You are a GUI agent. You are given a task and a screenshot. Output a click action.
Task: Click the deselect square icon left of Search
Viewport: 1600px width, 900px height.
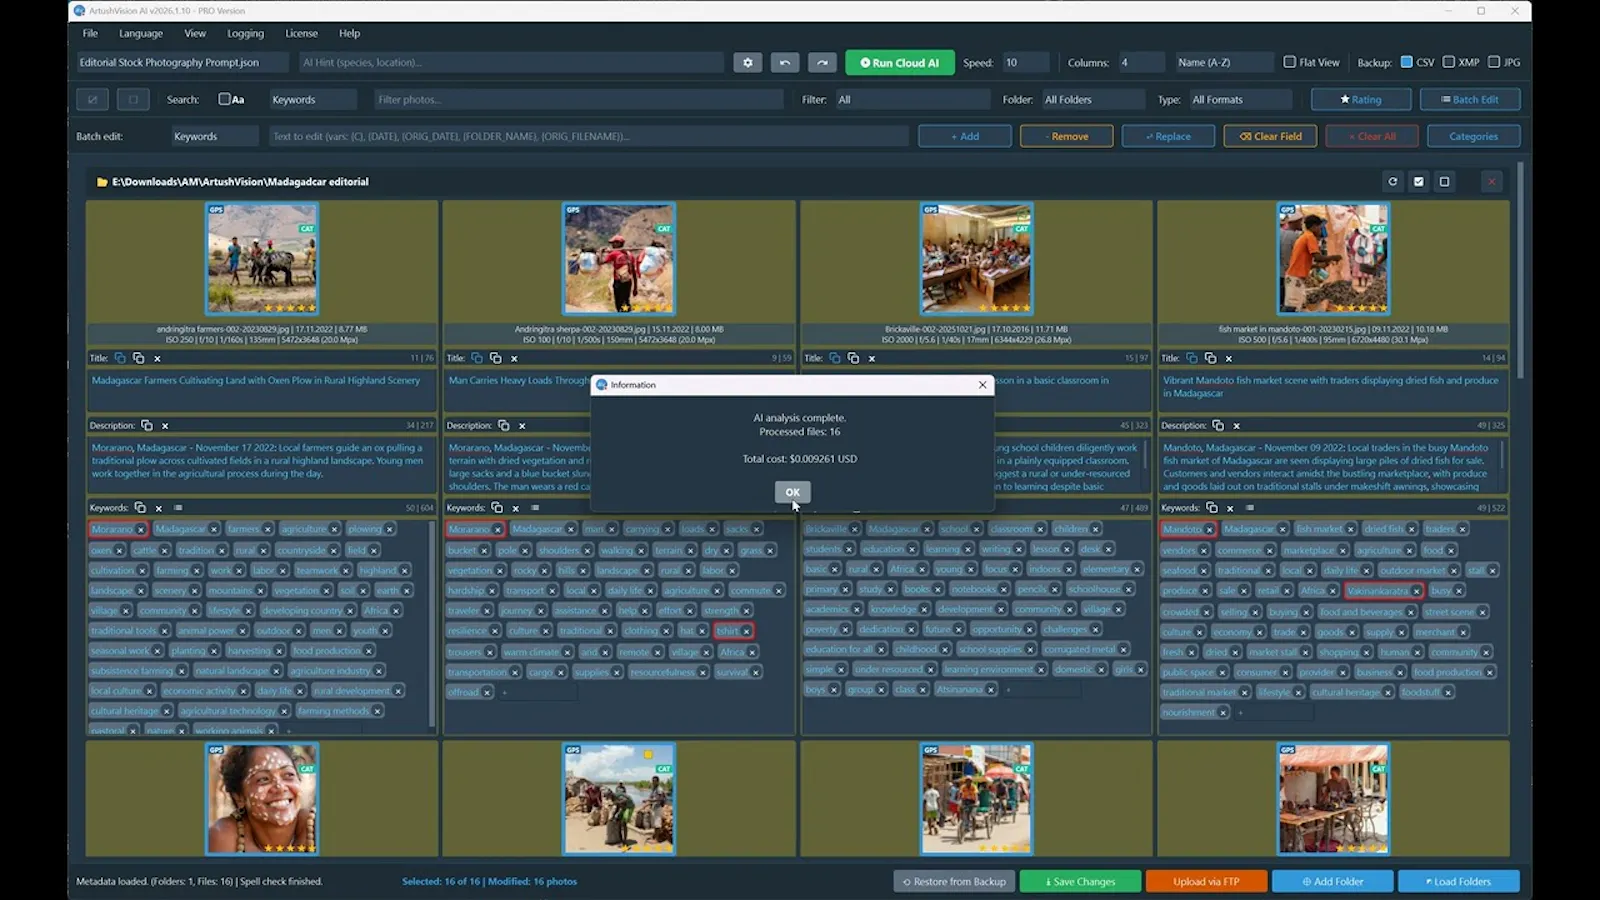click(x=133, y=99)
